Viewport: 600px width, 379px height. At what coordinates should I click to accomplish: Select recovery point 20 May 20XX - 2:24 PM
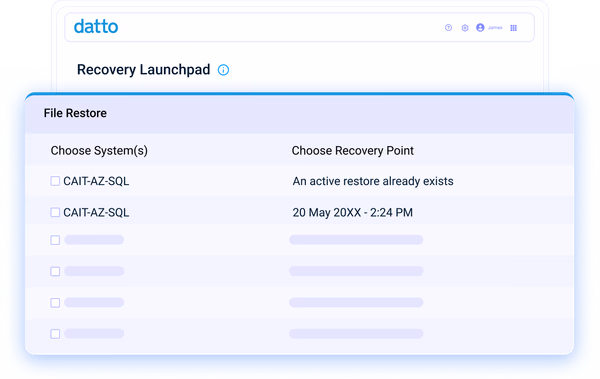coord(352,212)
